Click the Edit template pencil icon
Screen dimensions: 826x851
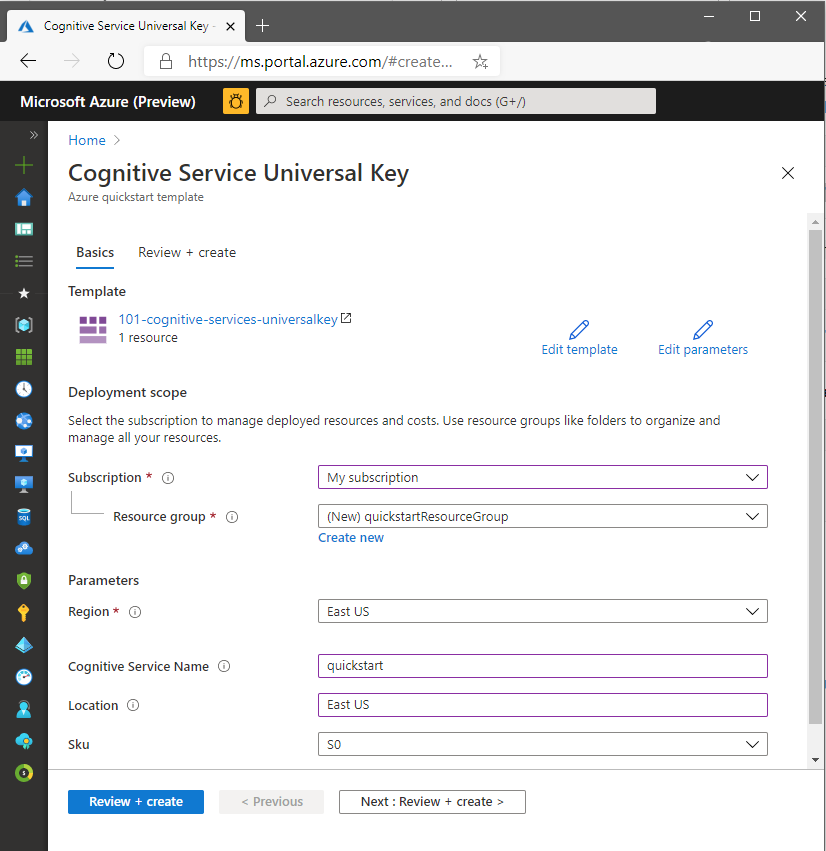coord(579,330)
